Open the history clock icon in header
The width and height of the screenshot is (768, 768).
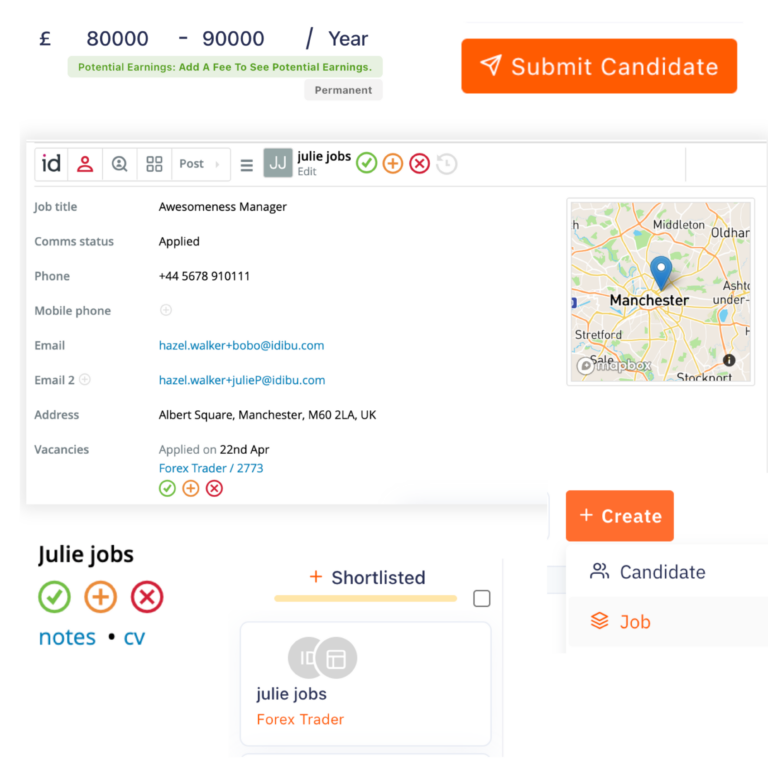446,164
